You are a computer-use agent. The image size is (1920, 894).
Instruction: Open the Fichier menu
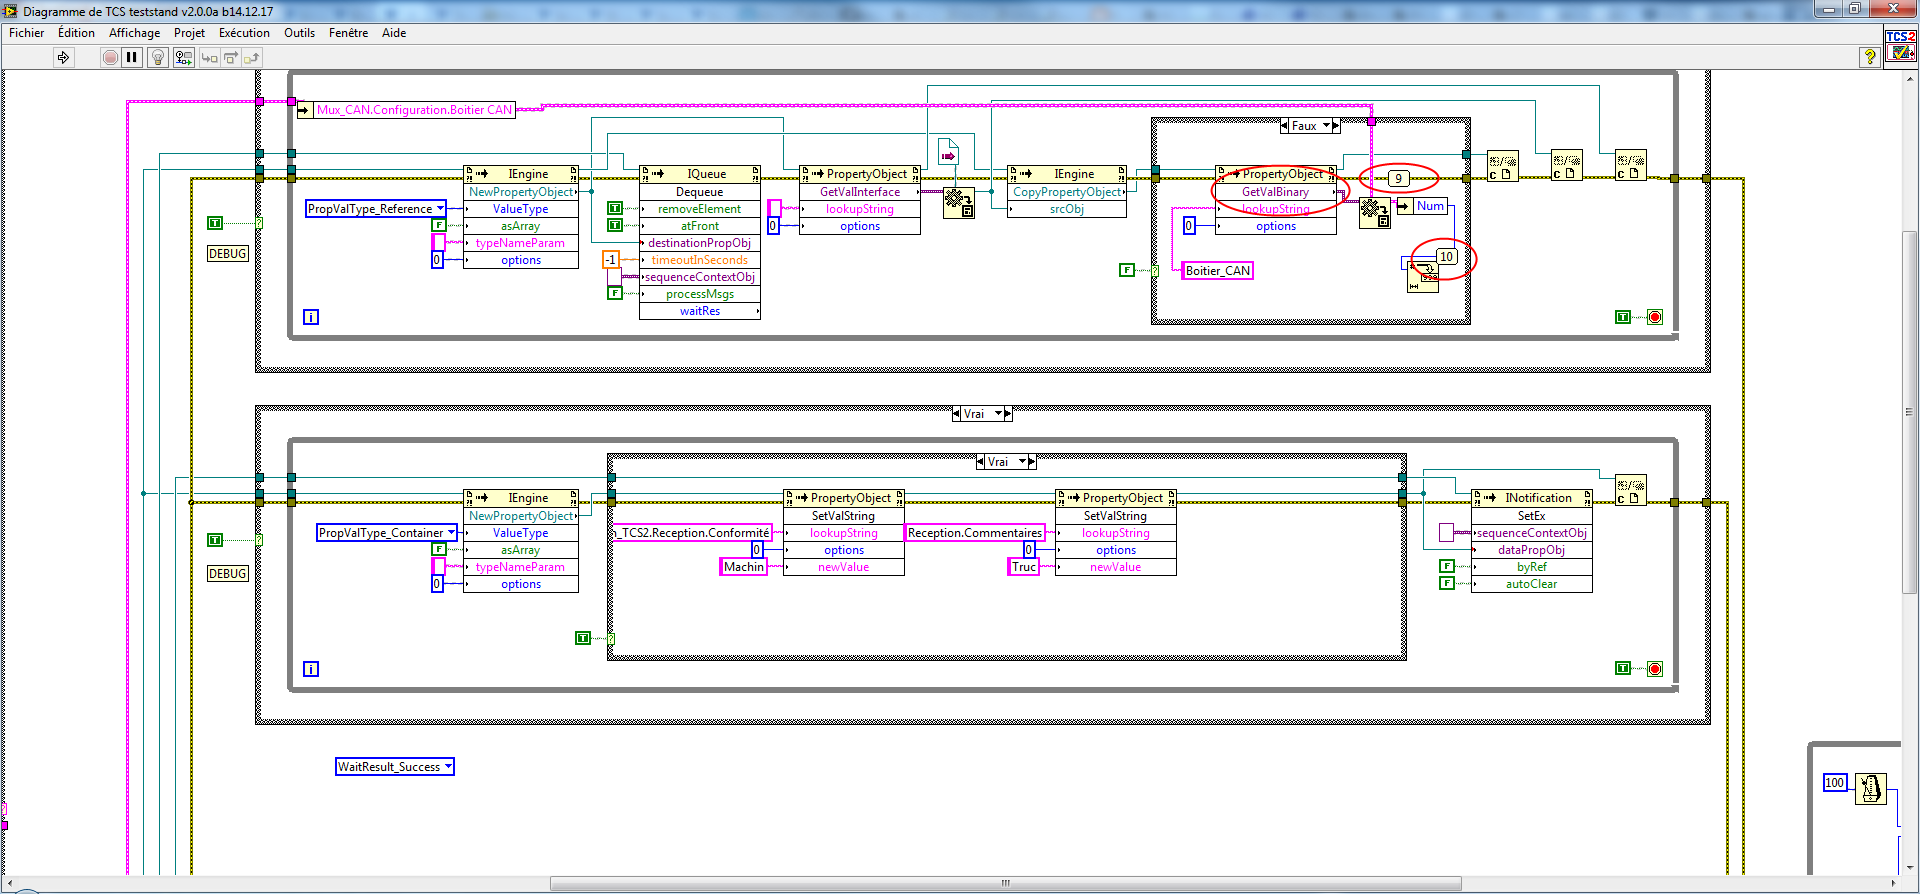26,33
